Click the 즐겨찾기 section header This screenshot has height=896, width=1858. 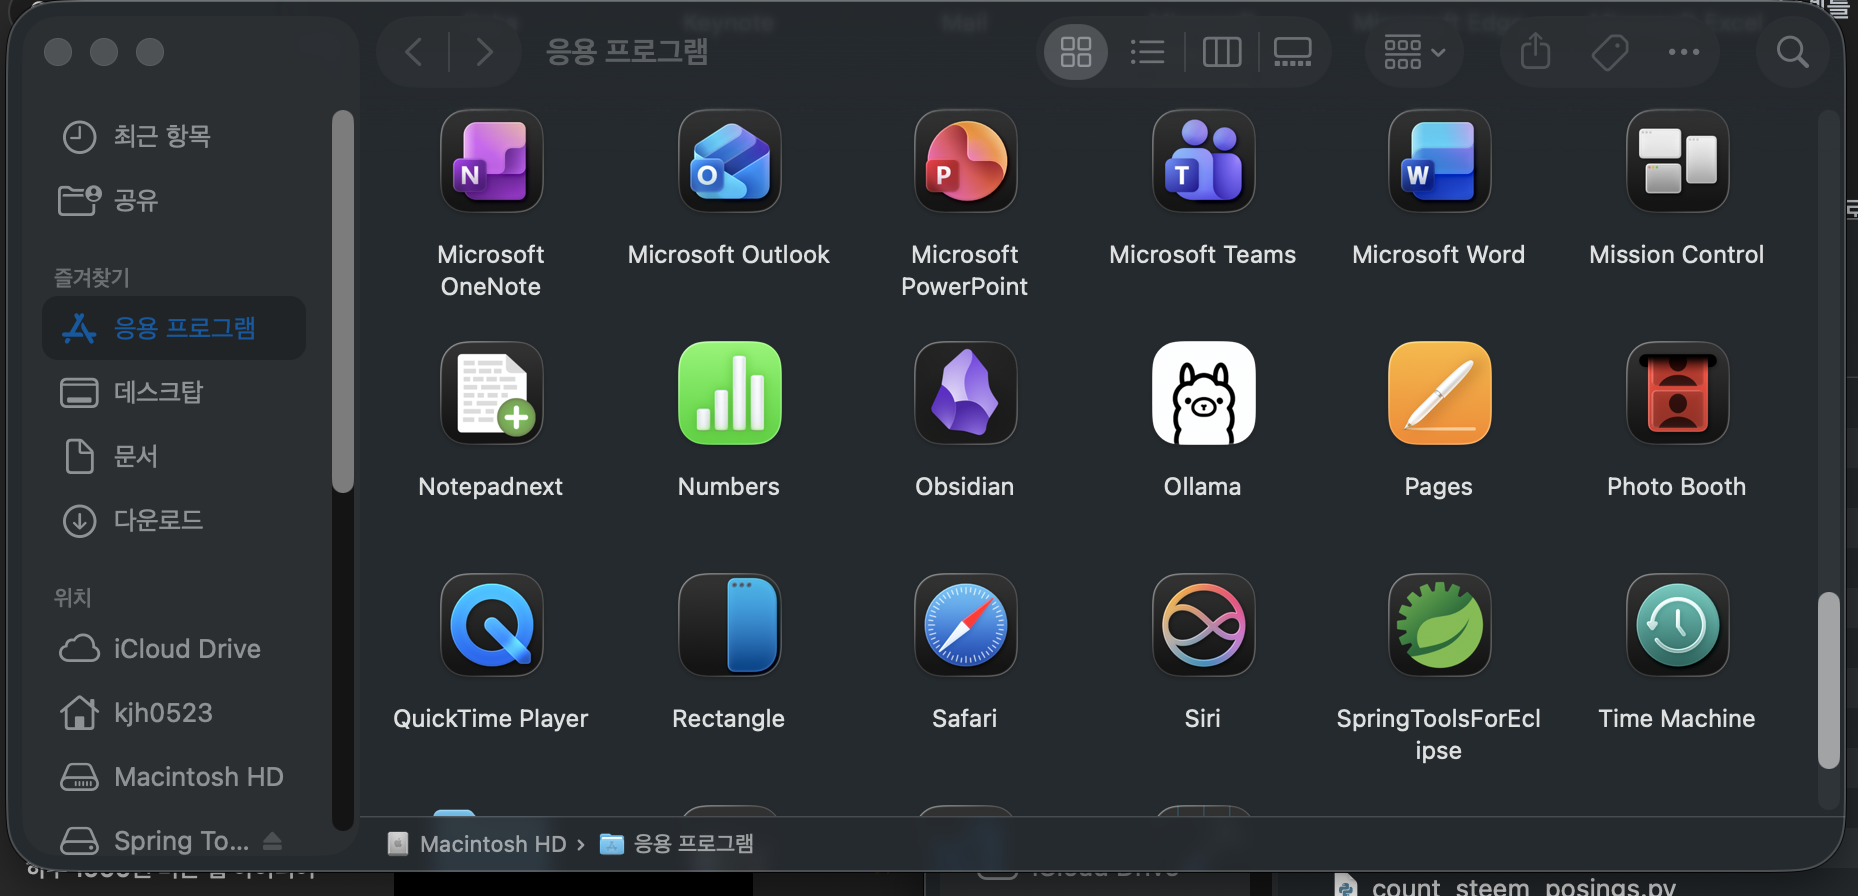(92, 277)
